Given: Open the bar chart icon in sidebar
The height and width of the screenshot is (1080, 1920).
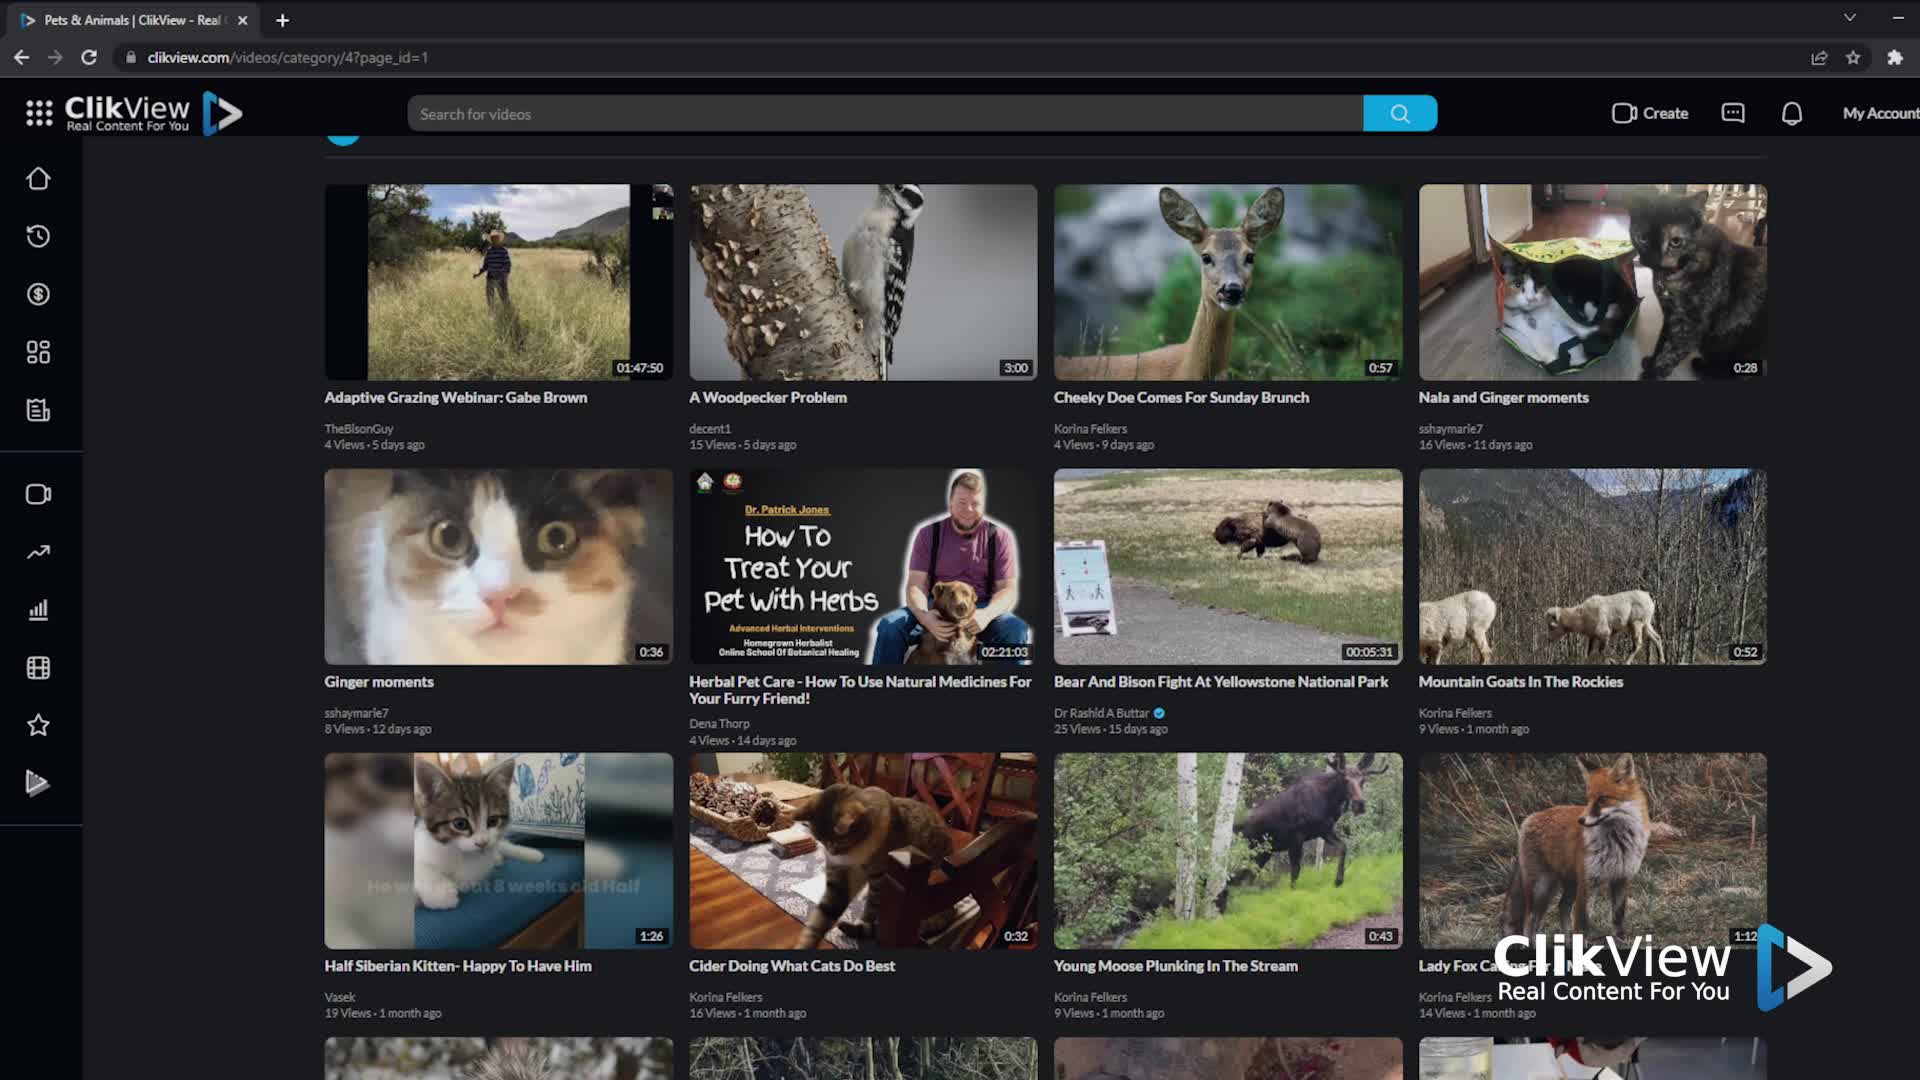Looking at the screenshot, I should (x=38, y=610).
